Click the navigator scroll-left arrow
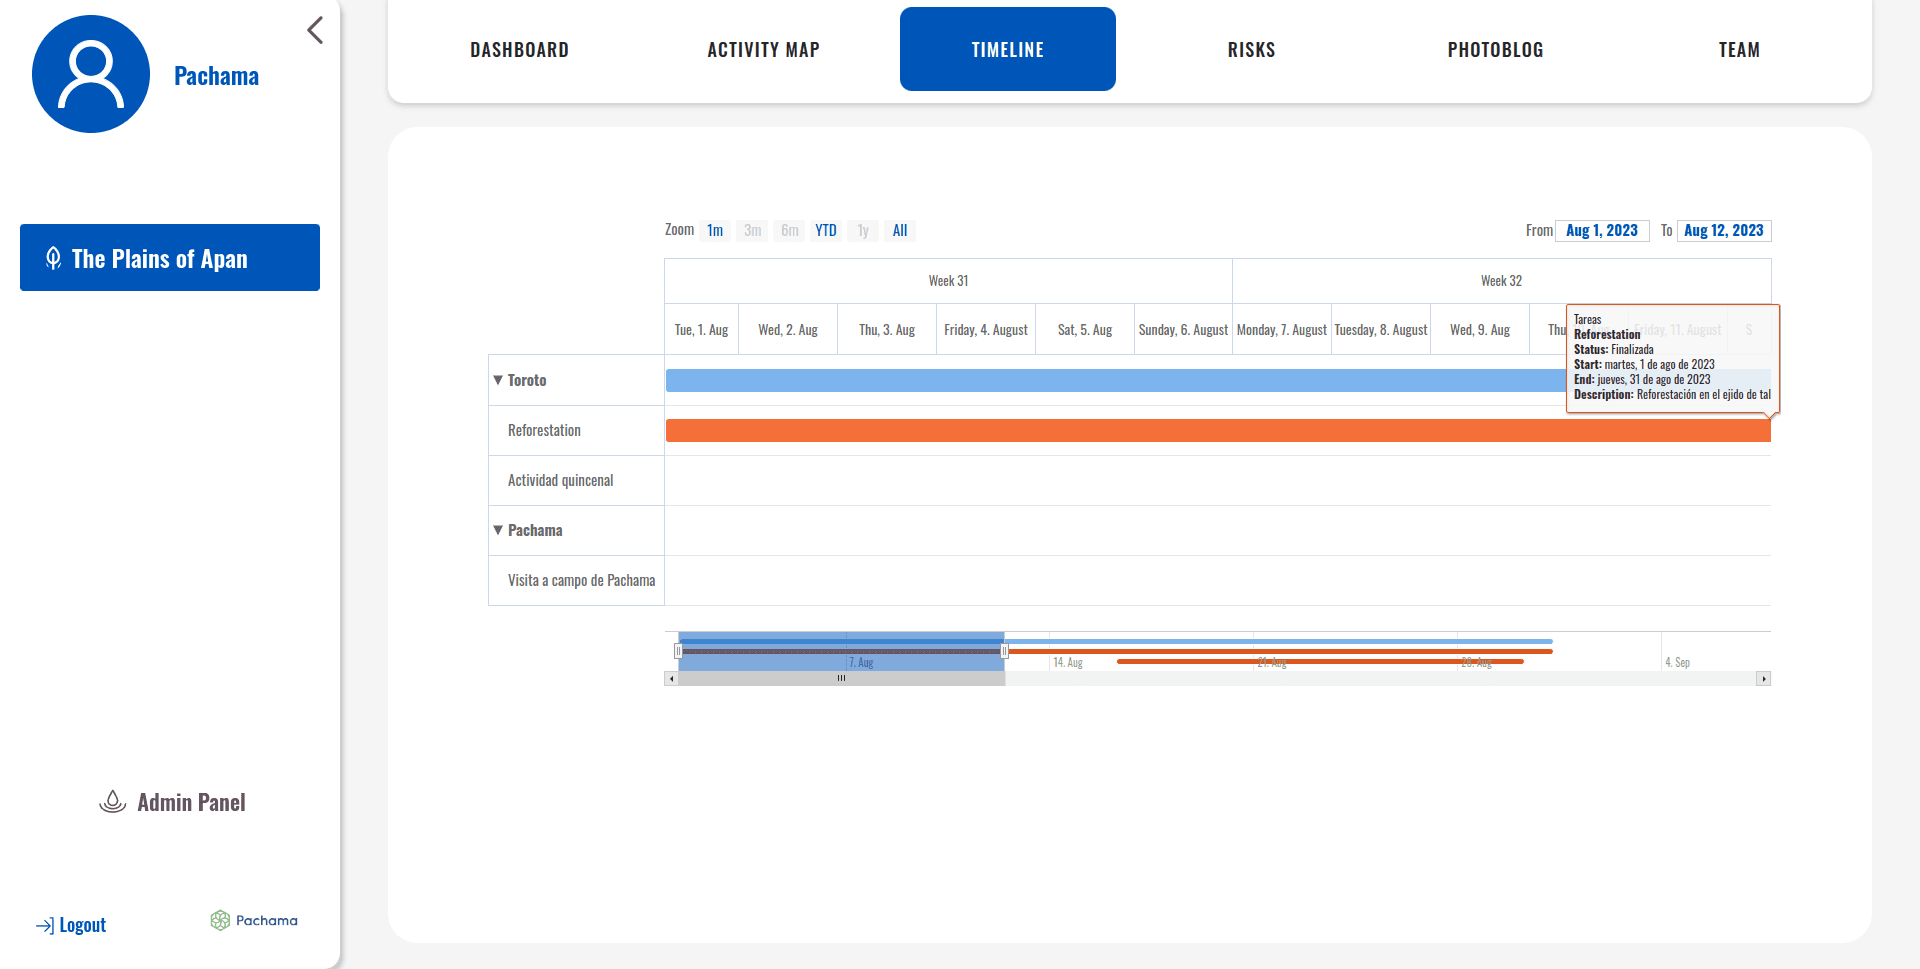The height and width of the screenshot is (969, 1920). (x=671, y=679)
